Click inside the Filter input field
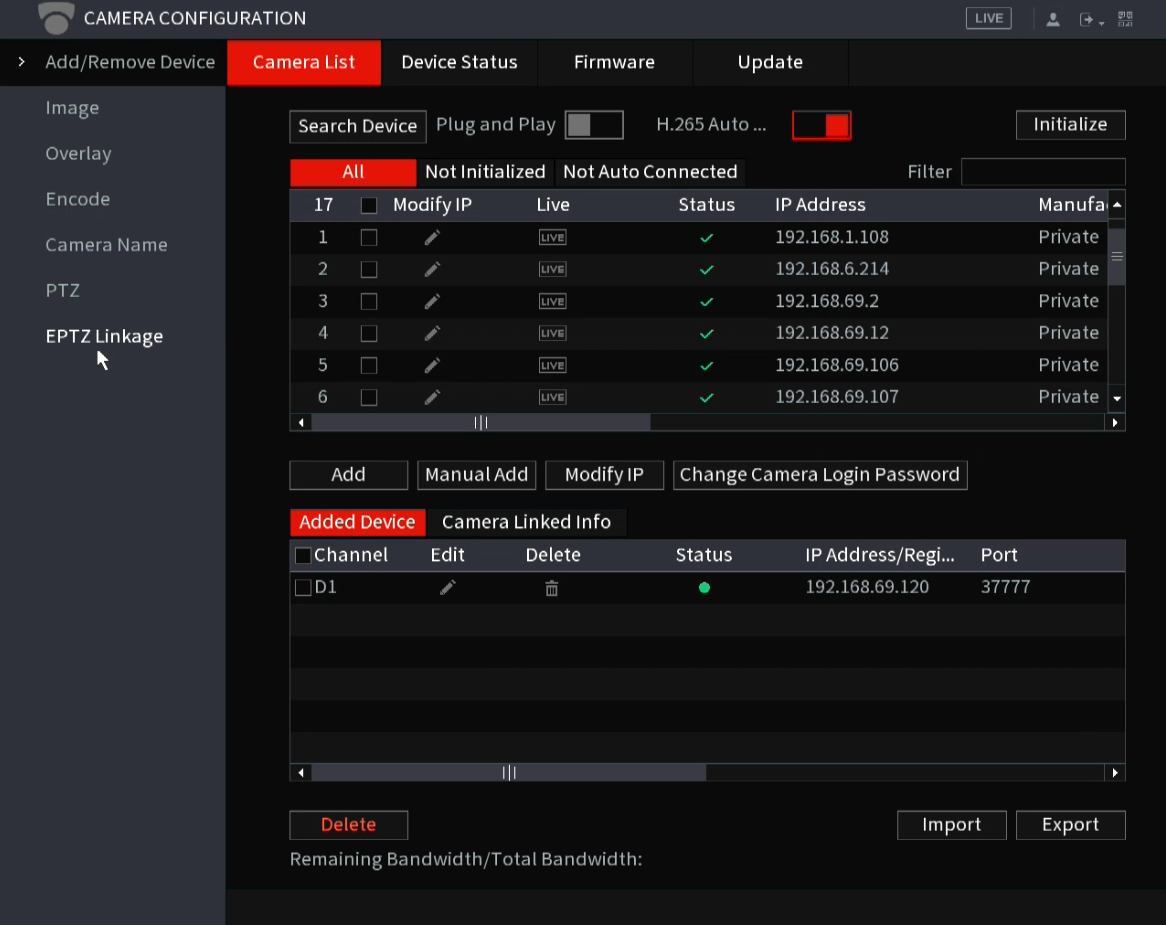Screen dimensions: 1166x925 click(x=1043, y=171)
